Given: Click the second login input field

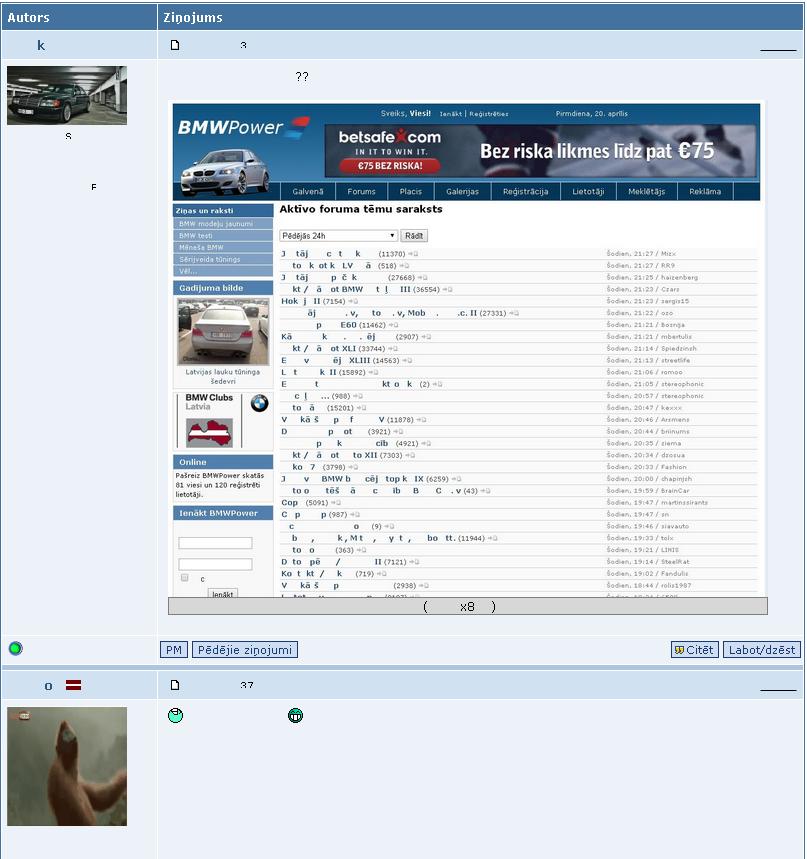Looking at the screenshot, I should pyautogui.click(x=215, y=564).
